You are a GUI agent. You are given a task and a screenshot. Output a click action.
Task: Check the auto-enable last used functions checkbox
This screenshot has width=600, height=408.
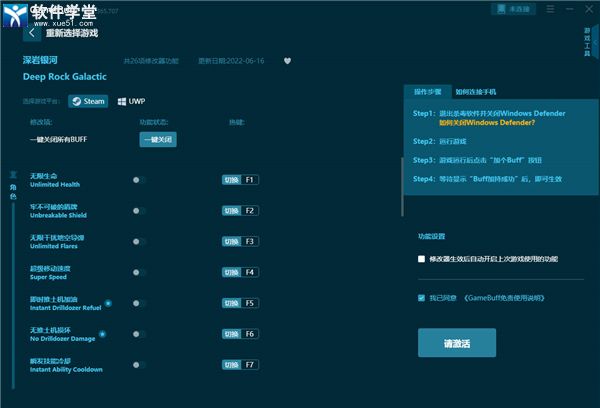coord(421,259)
